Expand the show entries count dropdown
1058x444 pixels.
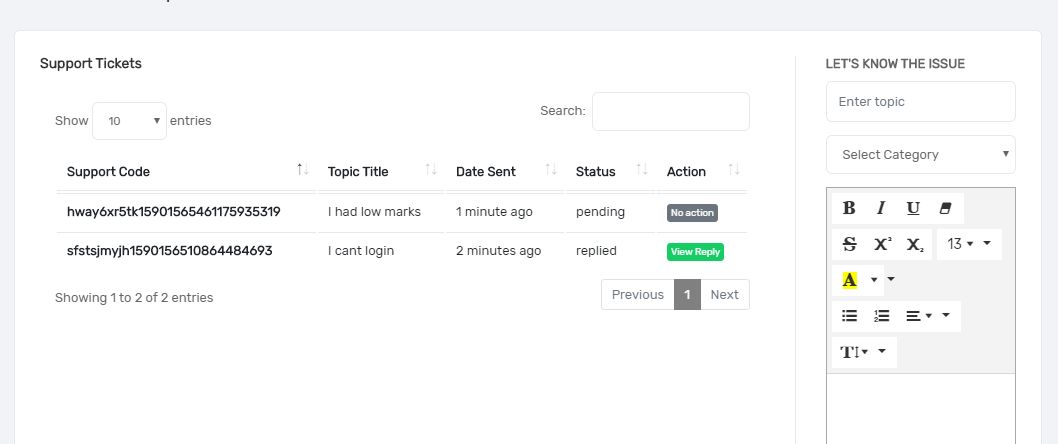coord(129,121)
